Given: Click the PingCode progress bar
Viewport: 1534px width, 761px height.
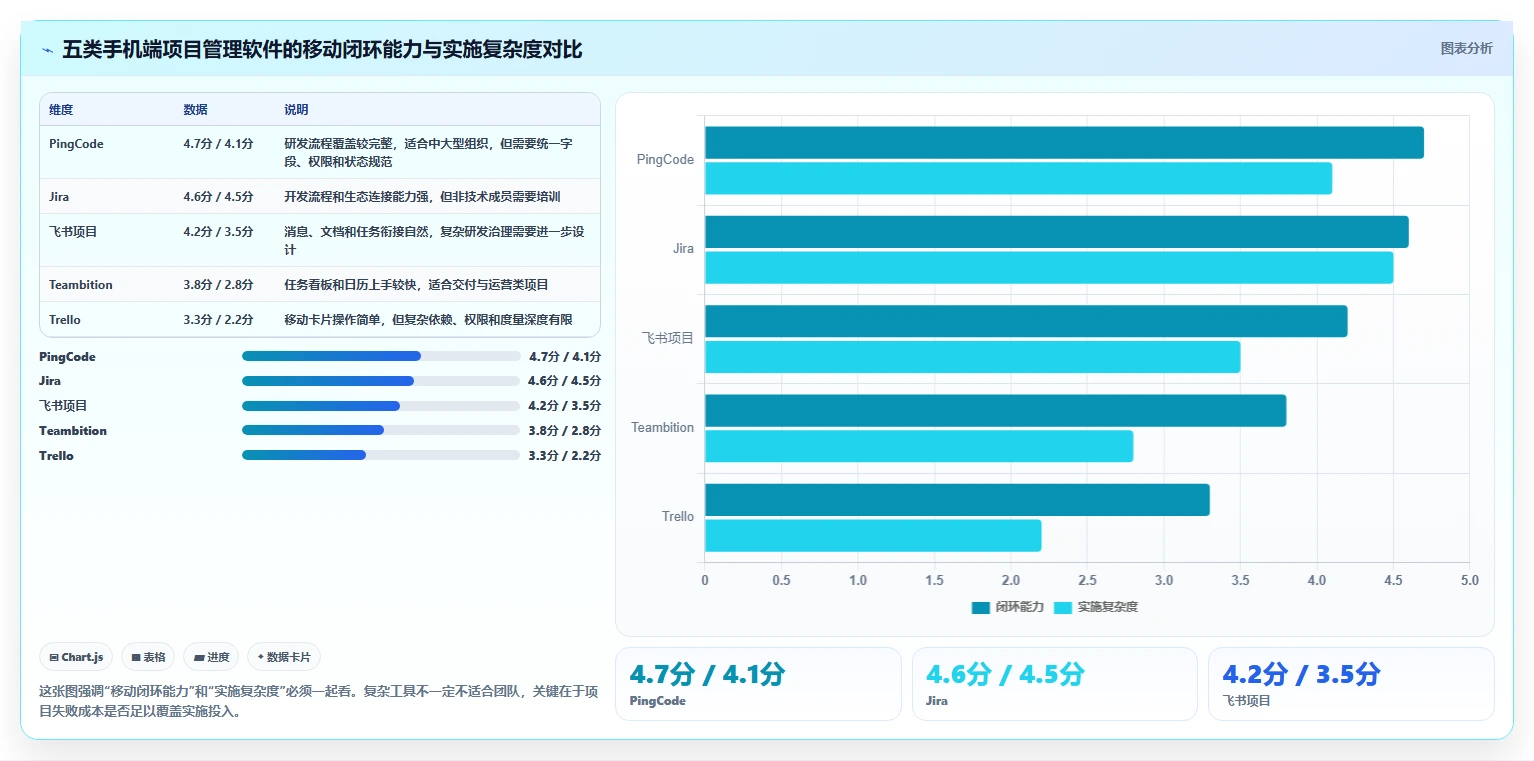Looking at the screenshot, I should tap(381, 356).
